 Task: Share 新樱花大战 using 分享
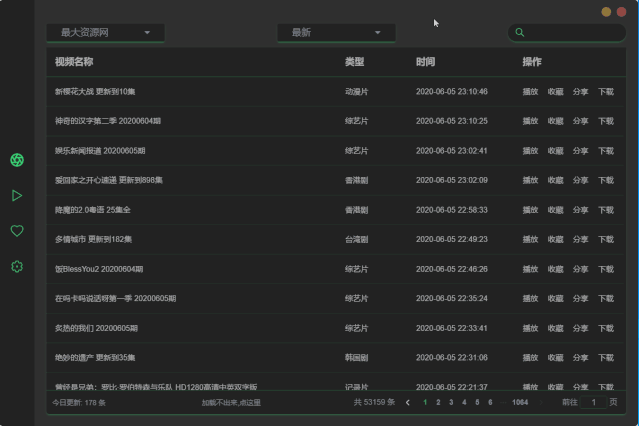click(x=580, y=92)
